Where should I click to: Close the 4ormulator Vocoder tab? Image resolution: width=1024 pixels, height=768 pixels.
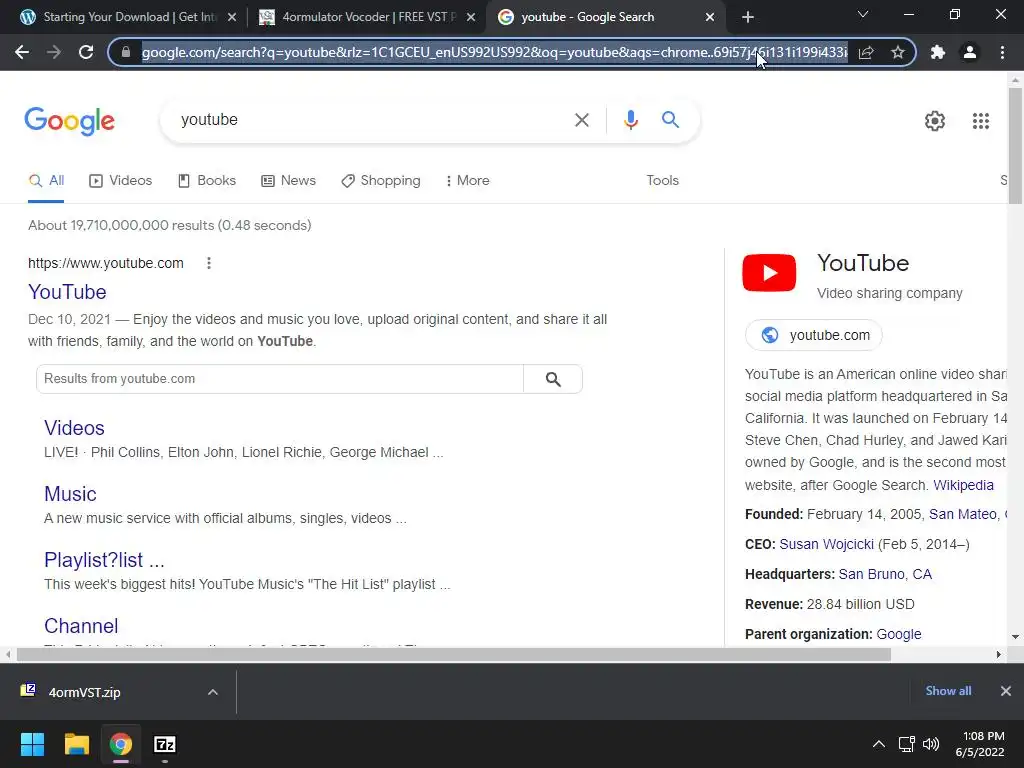471,18
